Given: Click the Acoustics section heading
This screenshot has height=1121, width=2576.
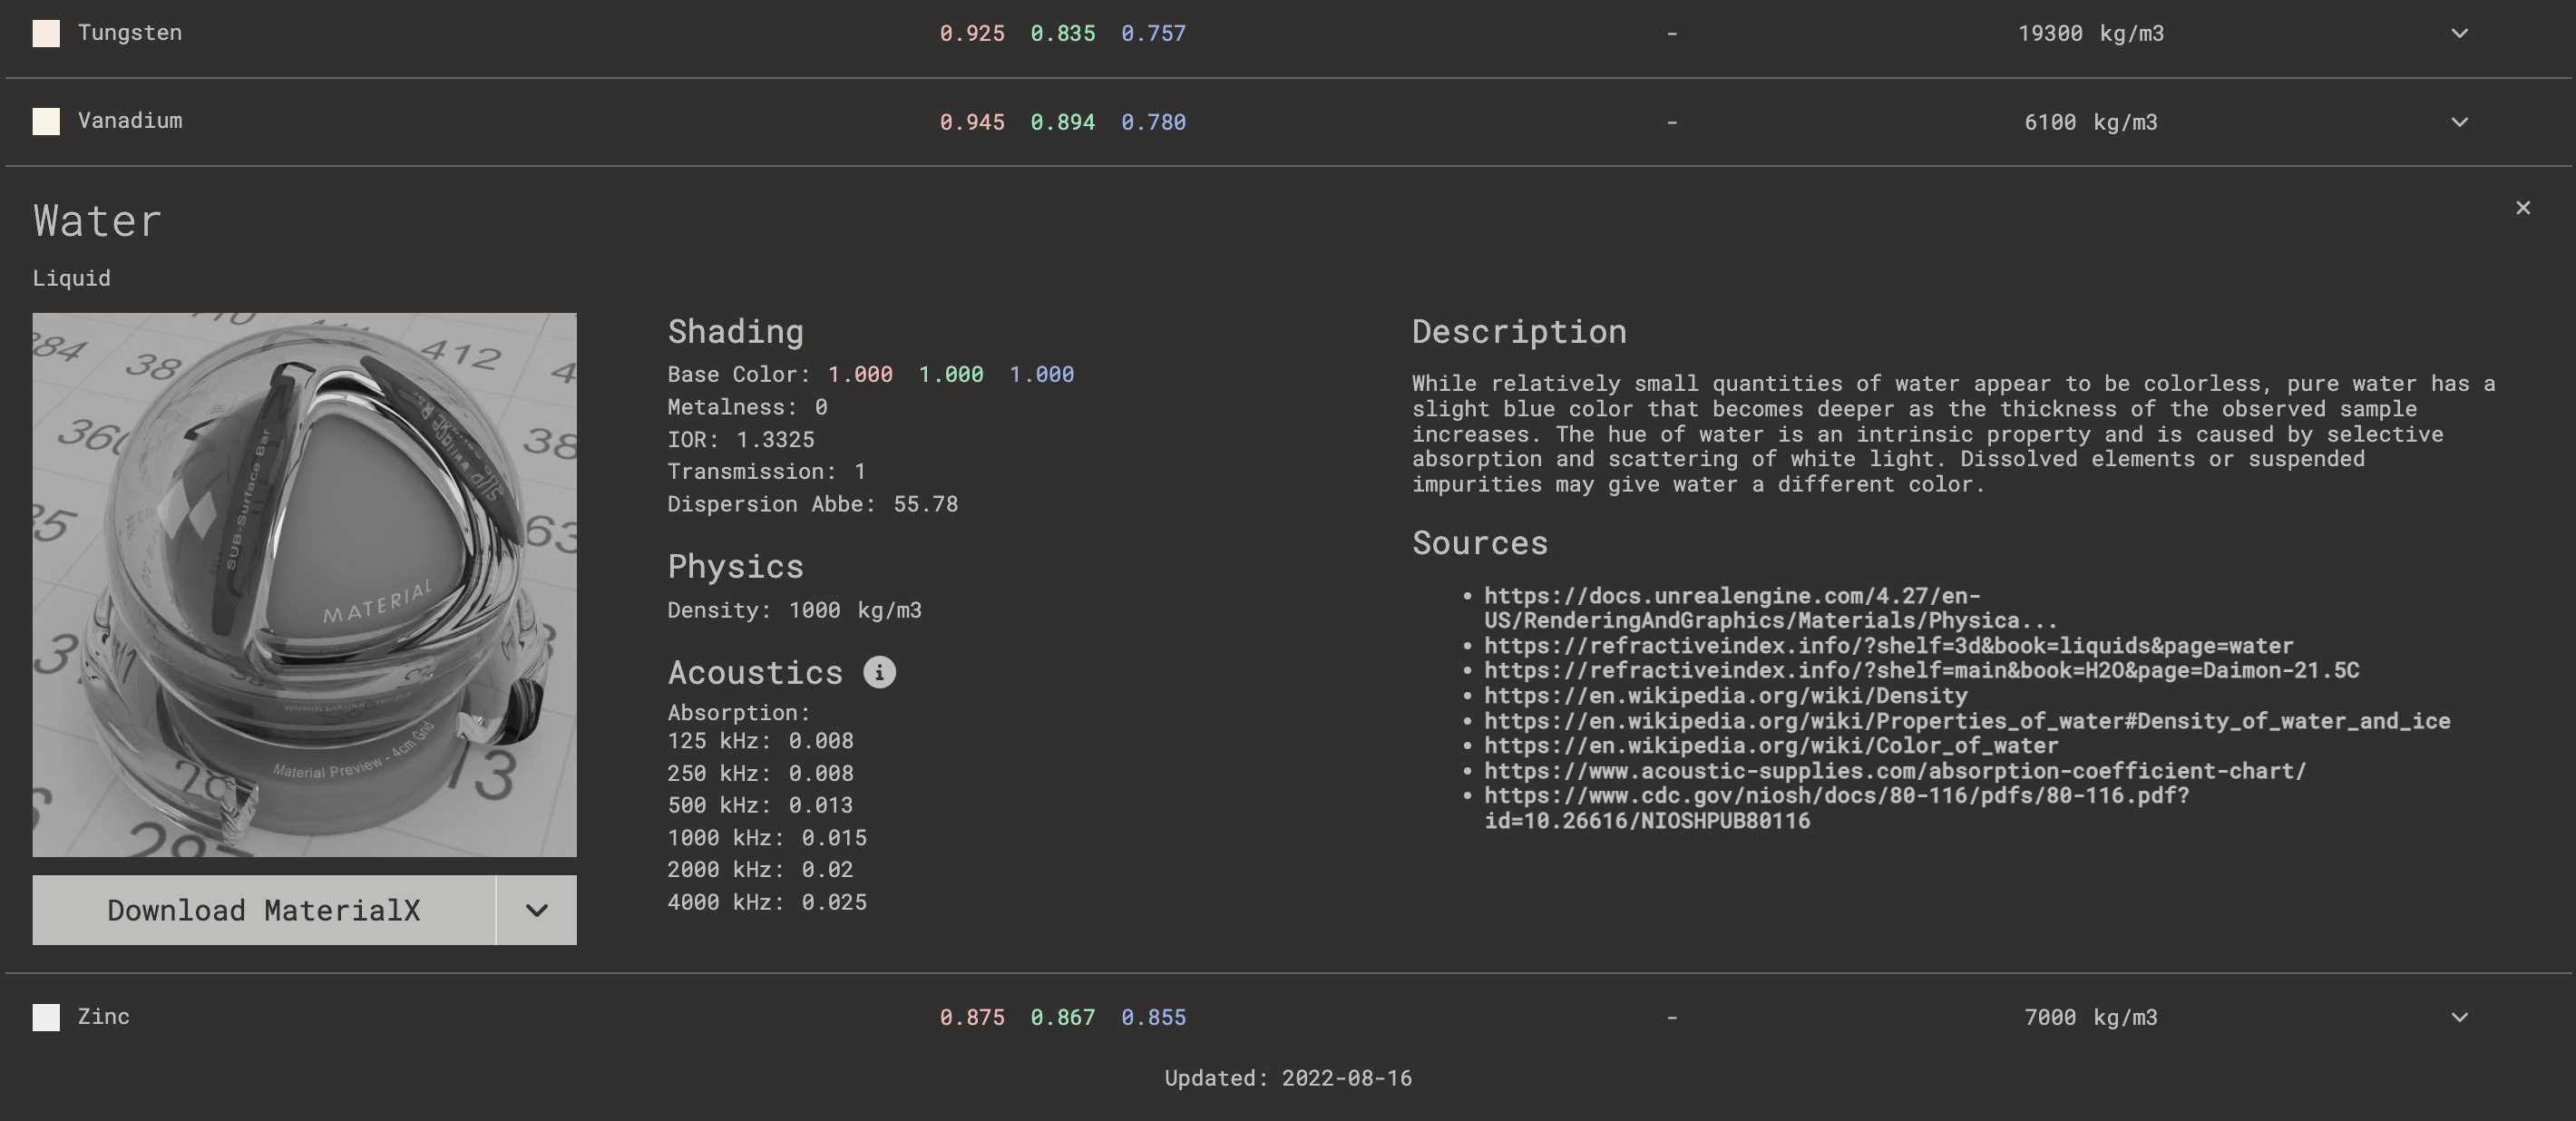Looking at the screenshot, I should click(x=756, y=673).
